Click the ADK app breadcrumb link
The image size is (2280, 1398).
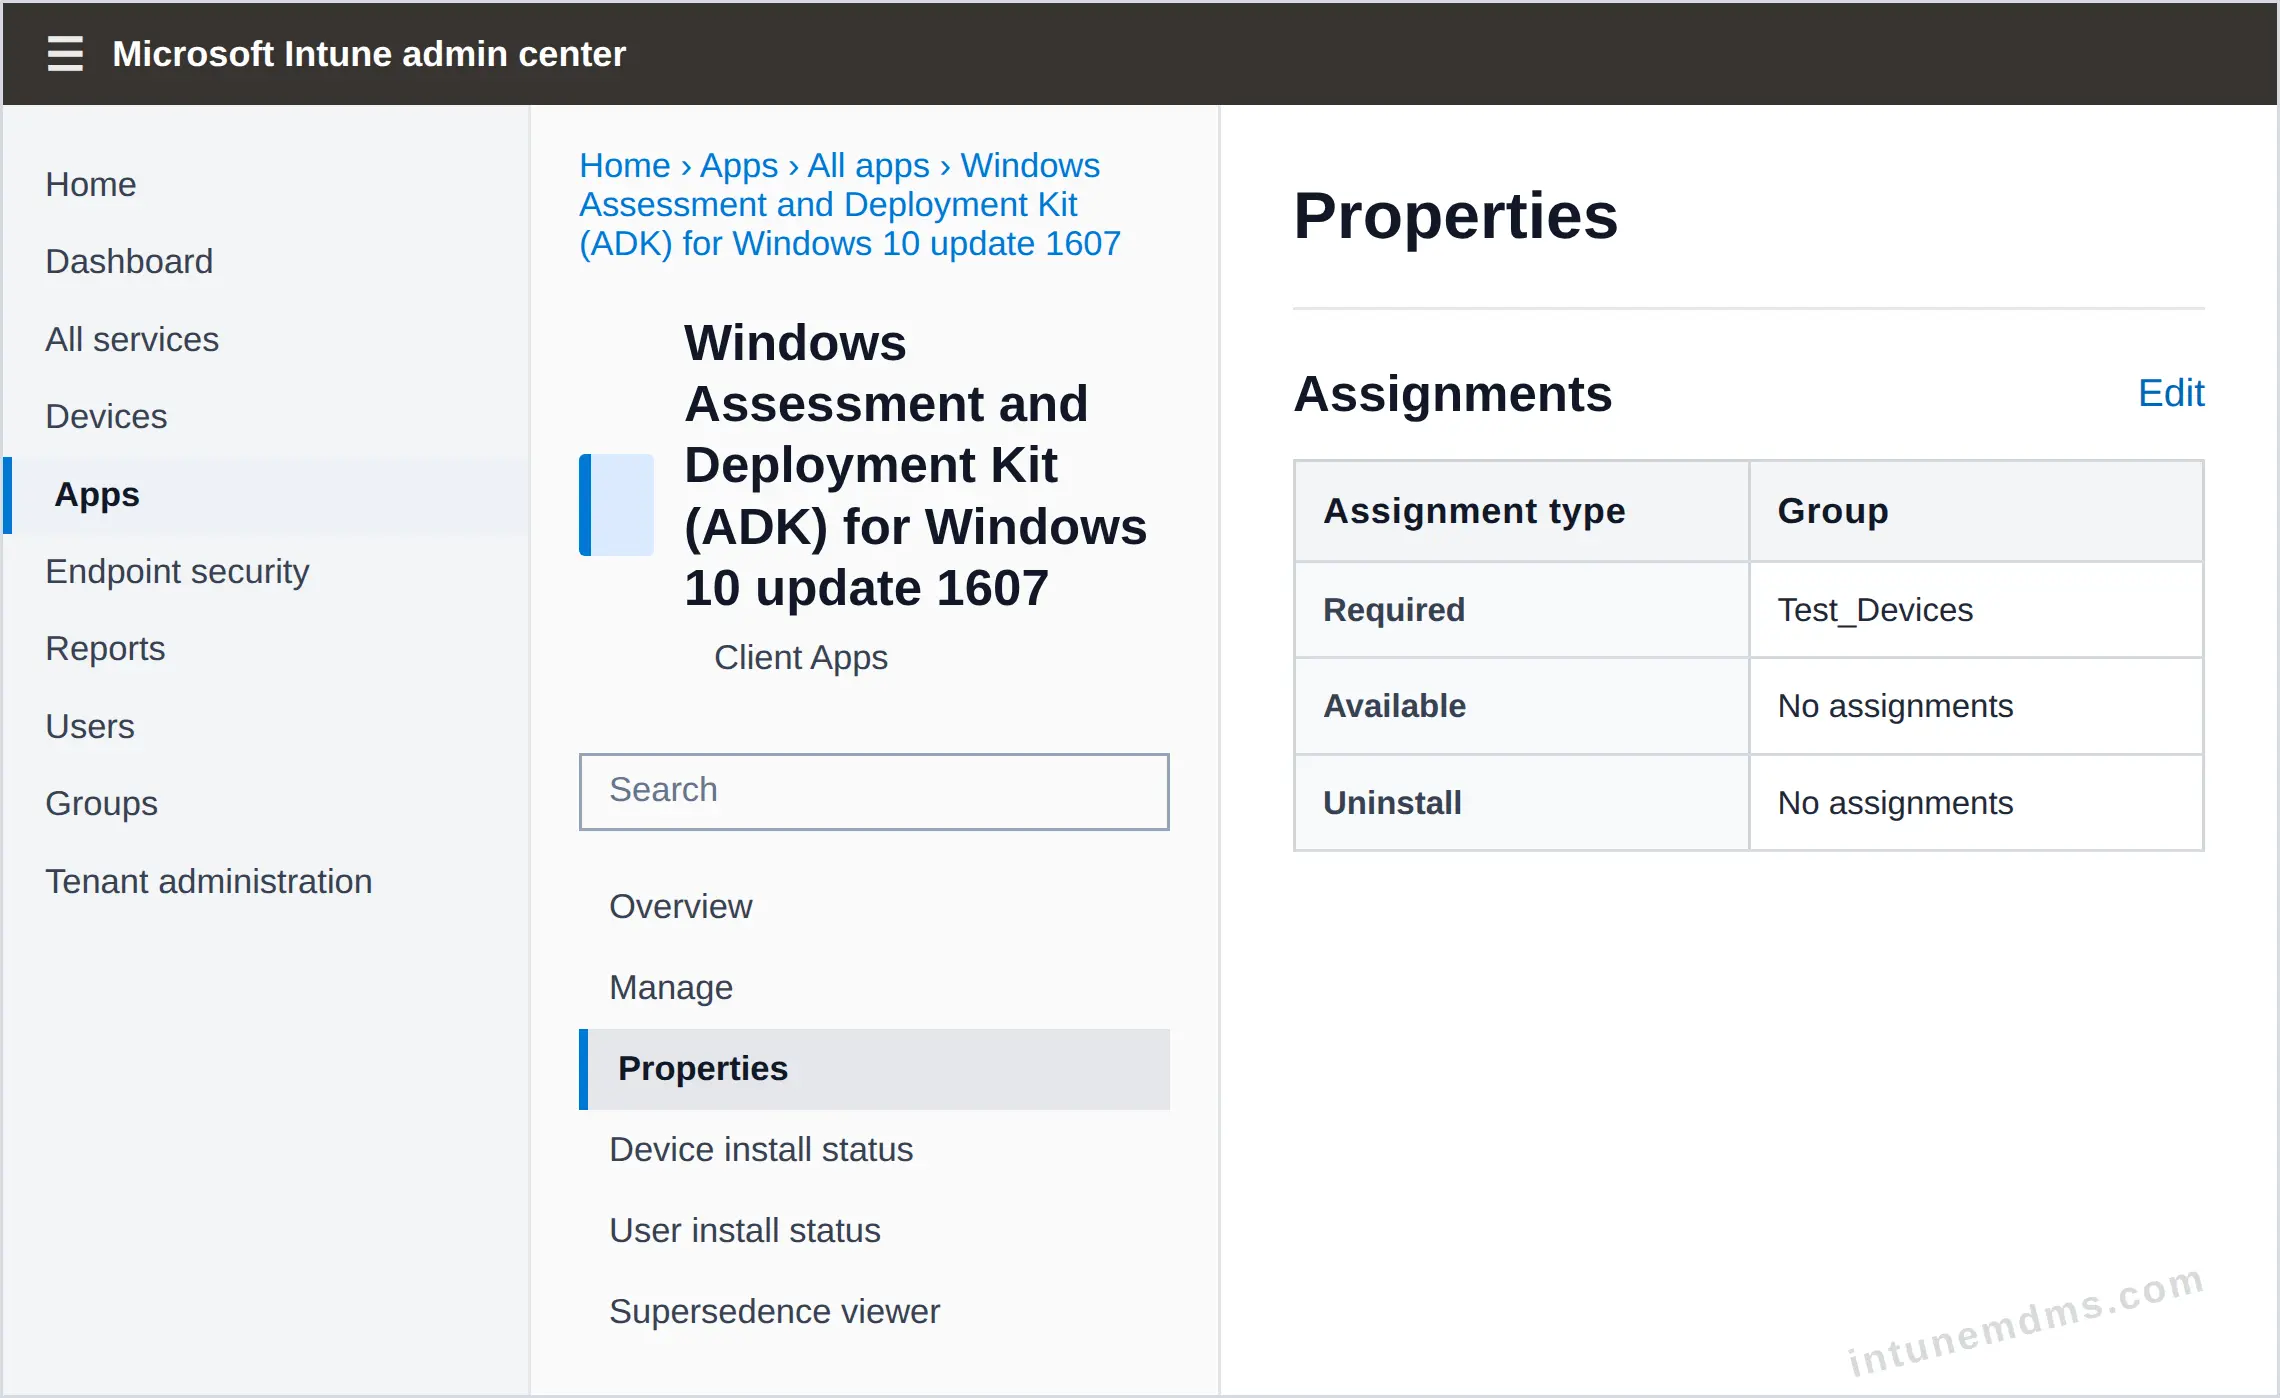[850, 205]
